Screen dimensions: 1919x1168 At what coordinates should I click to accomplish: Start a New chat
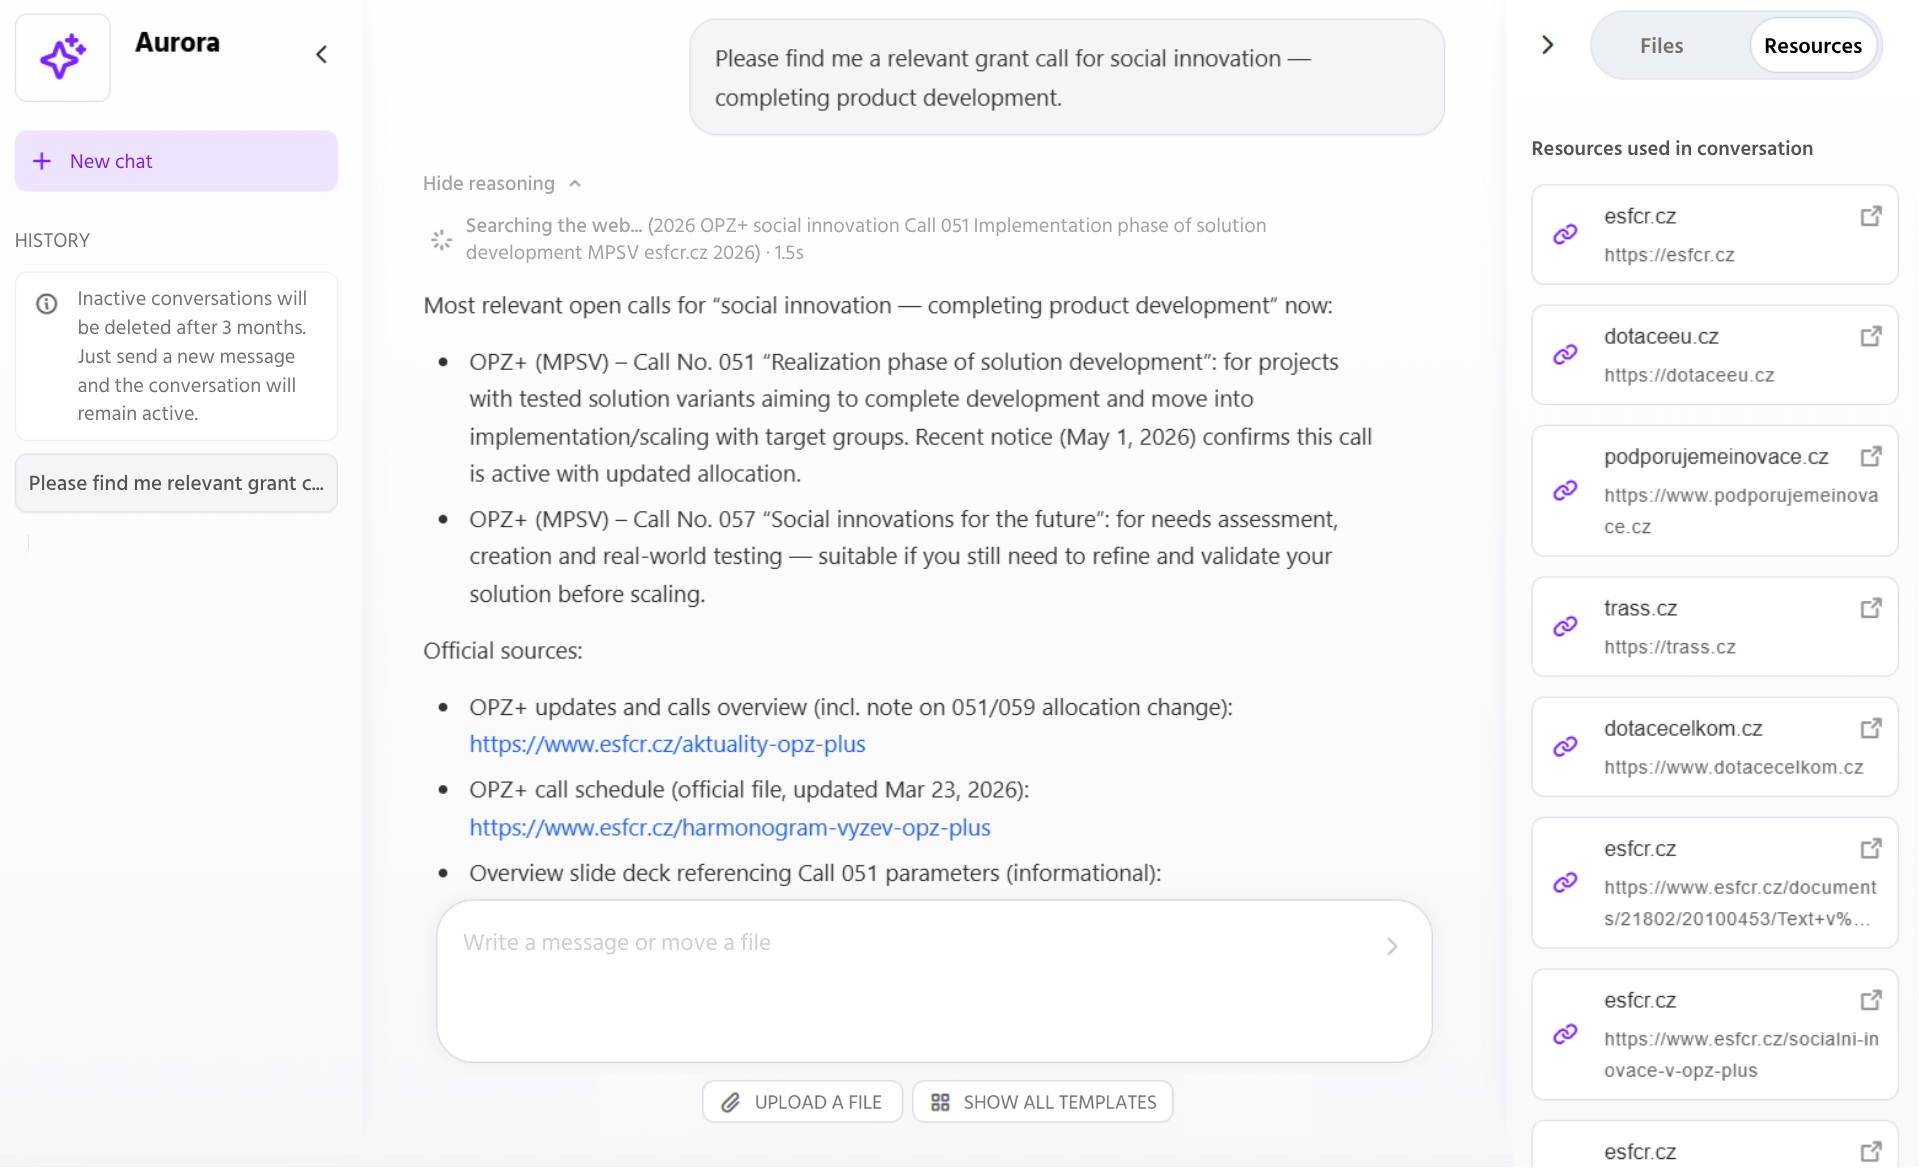[176, 161]
